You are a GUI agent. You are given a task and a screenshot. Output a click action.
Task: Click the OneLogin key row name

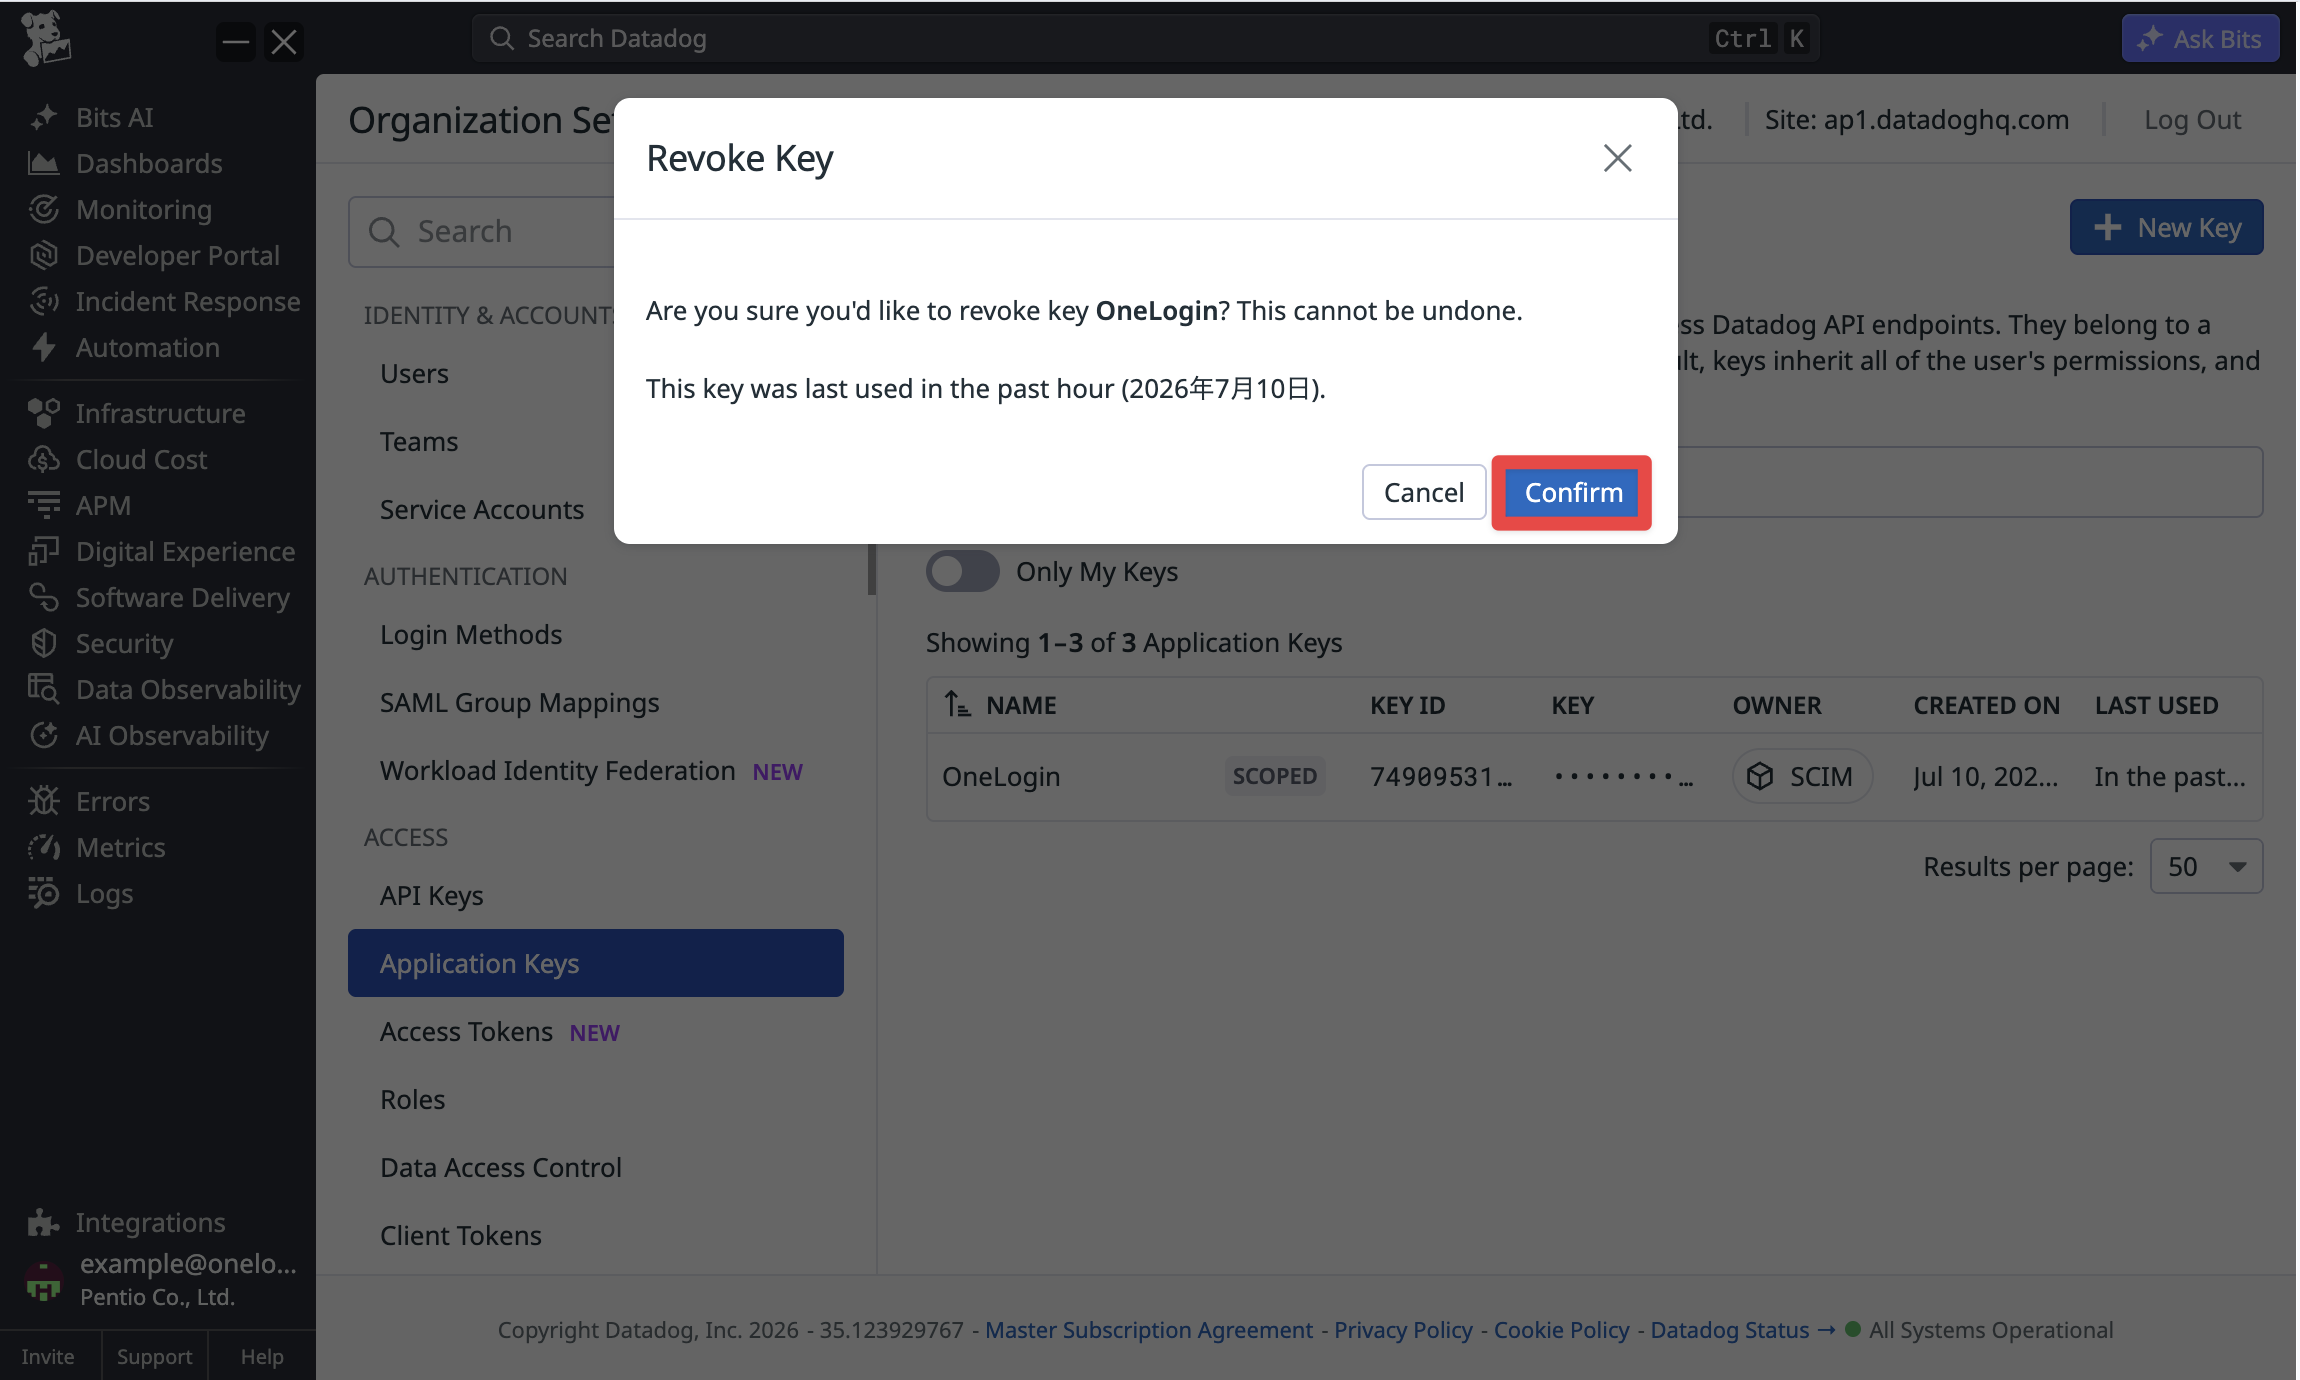(x=1001, y=776)
